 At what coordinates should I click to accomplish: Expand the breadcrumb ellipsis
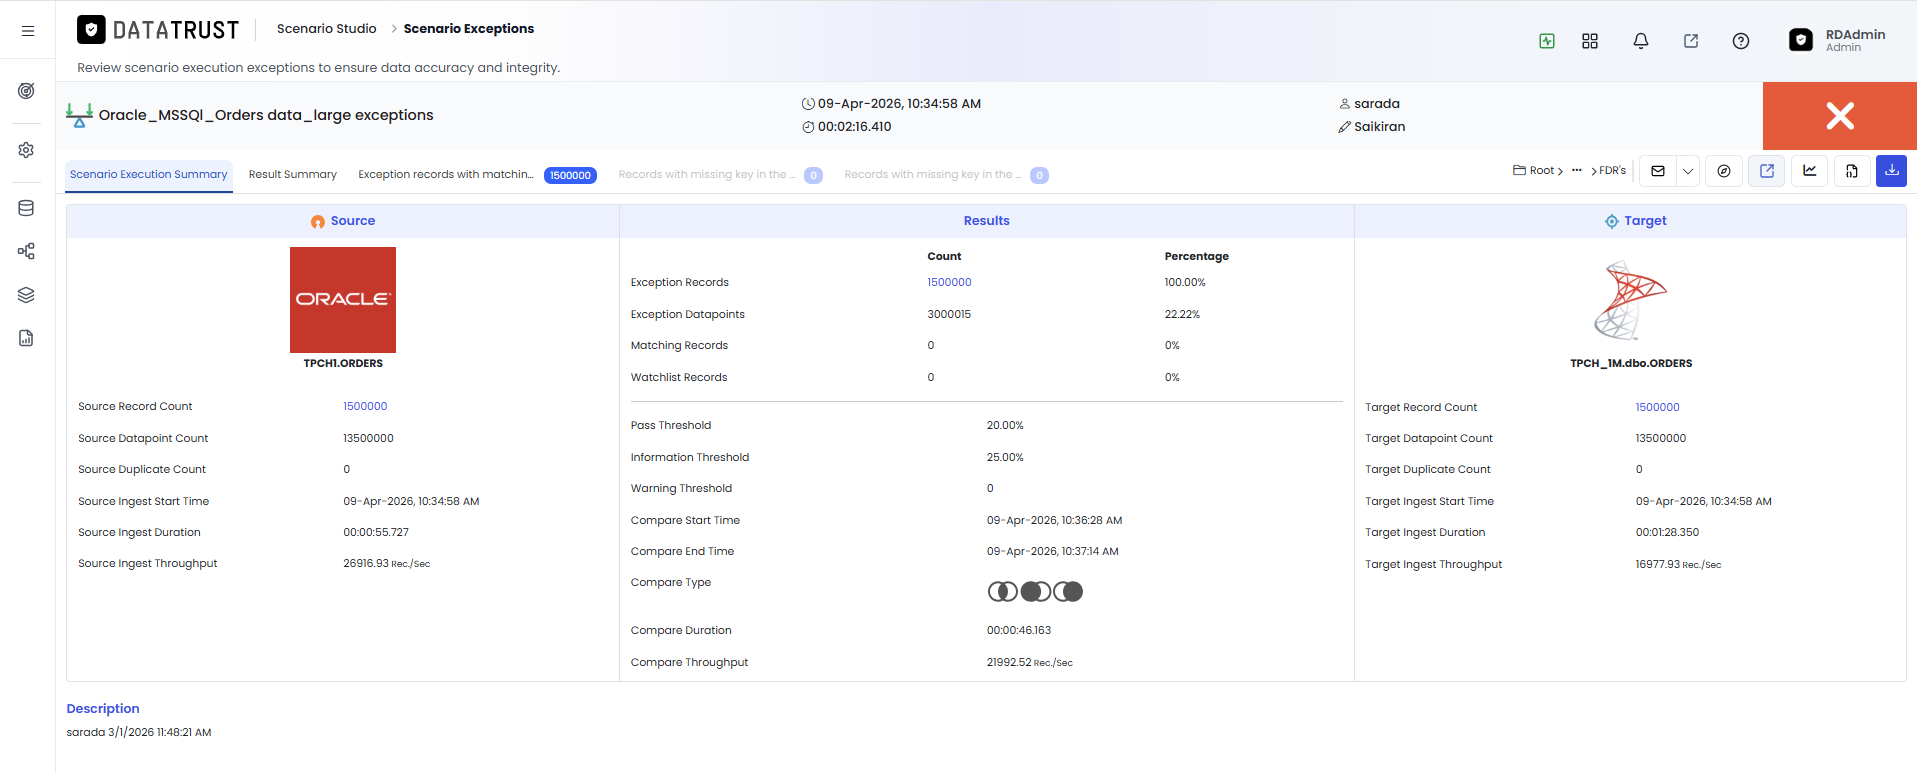pos(1577,171)
